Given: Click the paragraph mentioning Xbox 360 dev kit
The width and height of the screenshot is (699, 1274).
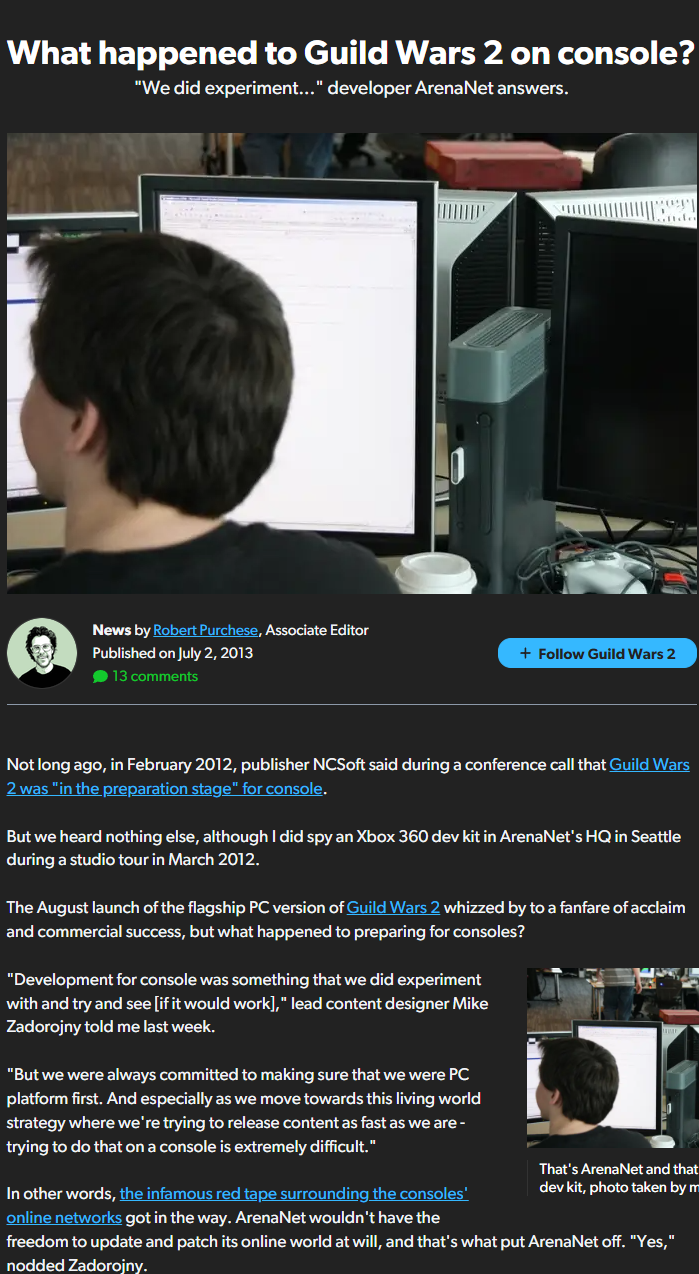Looking at the screenshot, I should pos(344,848).
